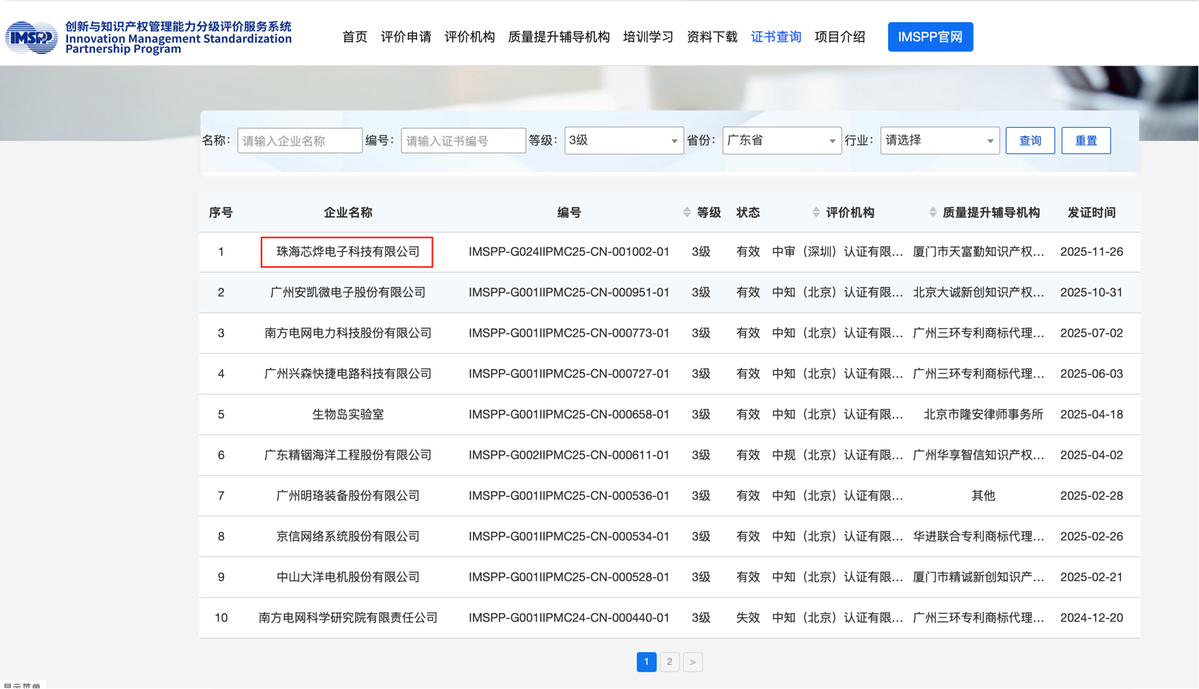Click the blue IMSPP官网 button

[930, 37]
